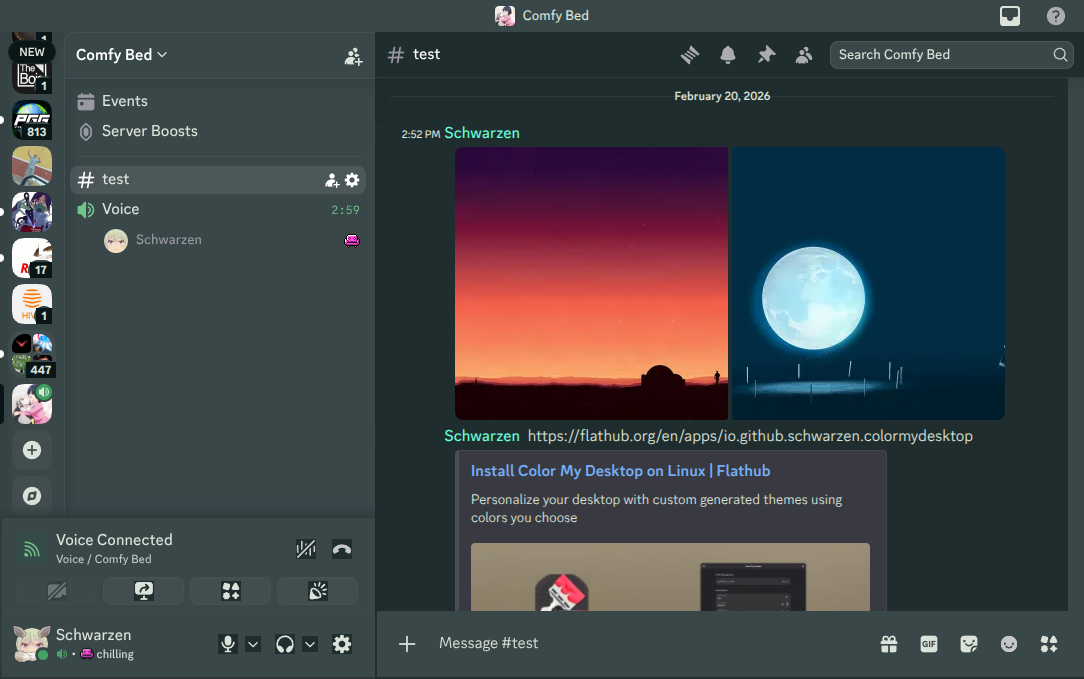
Task: Open the soundboard button
Action: pyautogui.click(x=318, y=591)
